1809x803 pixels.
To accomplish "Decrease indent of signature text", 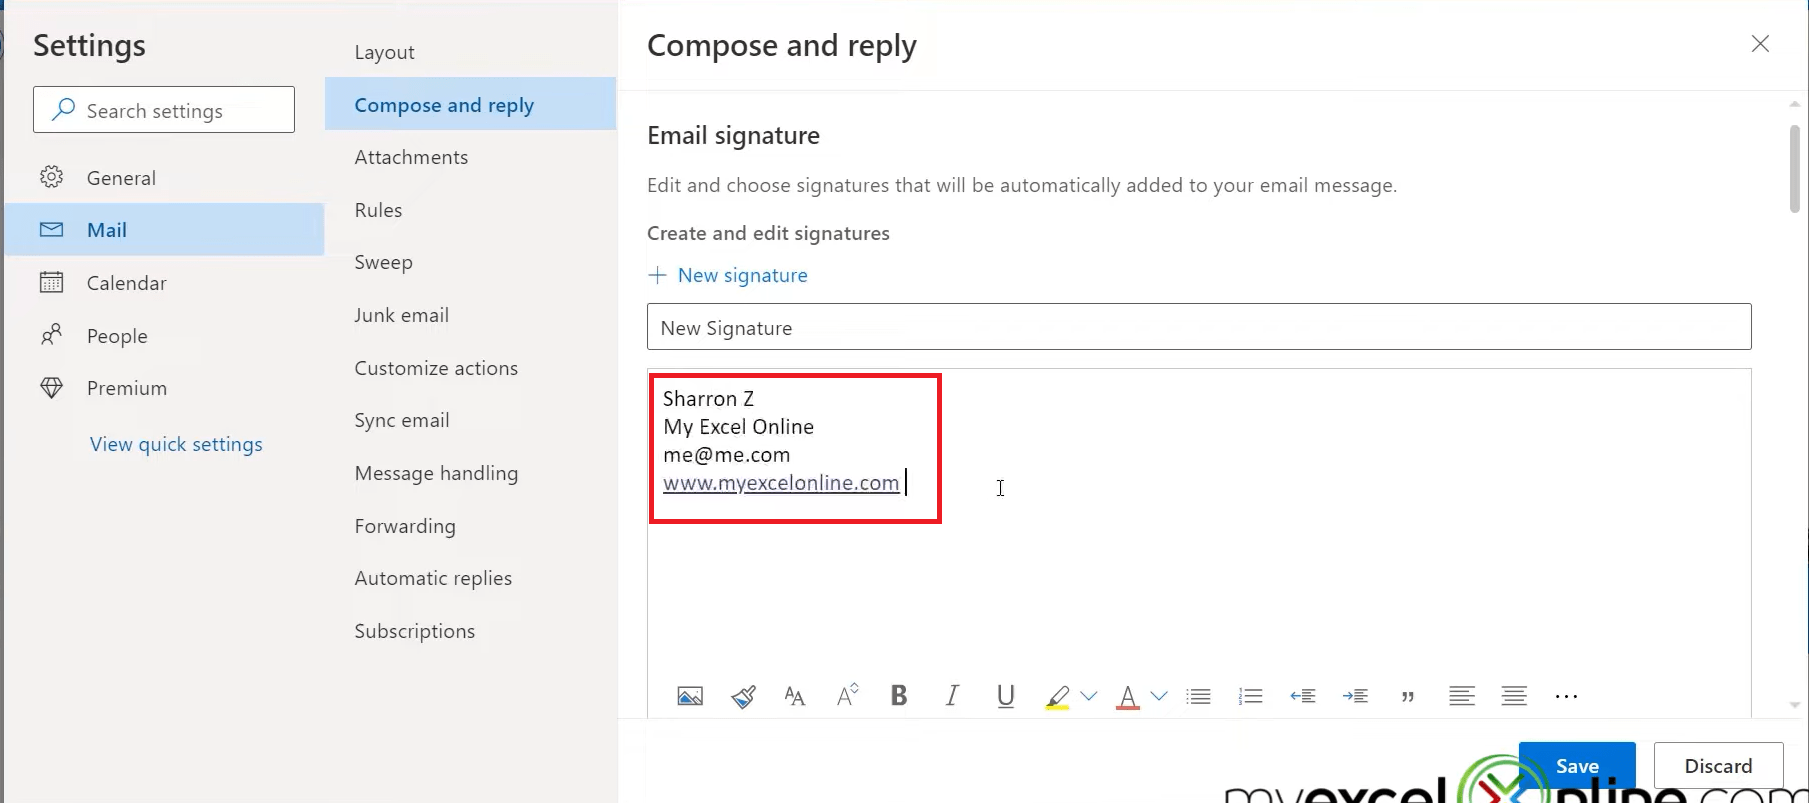I will [x=1302, y=696].
